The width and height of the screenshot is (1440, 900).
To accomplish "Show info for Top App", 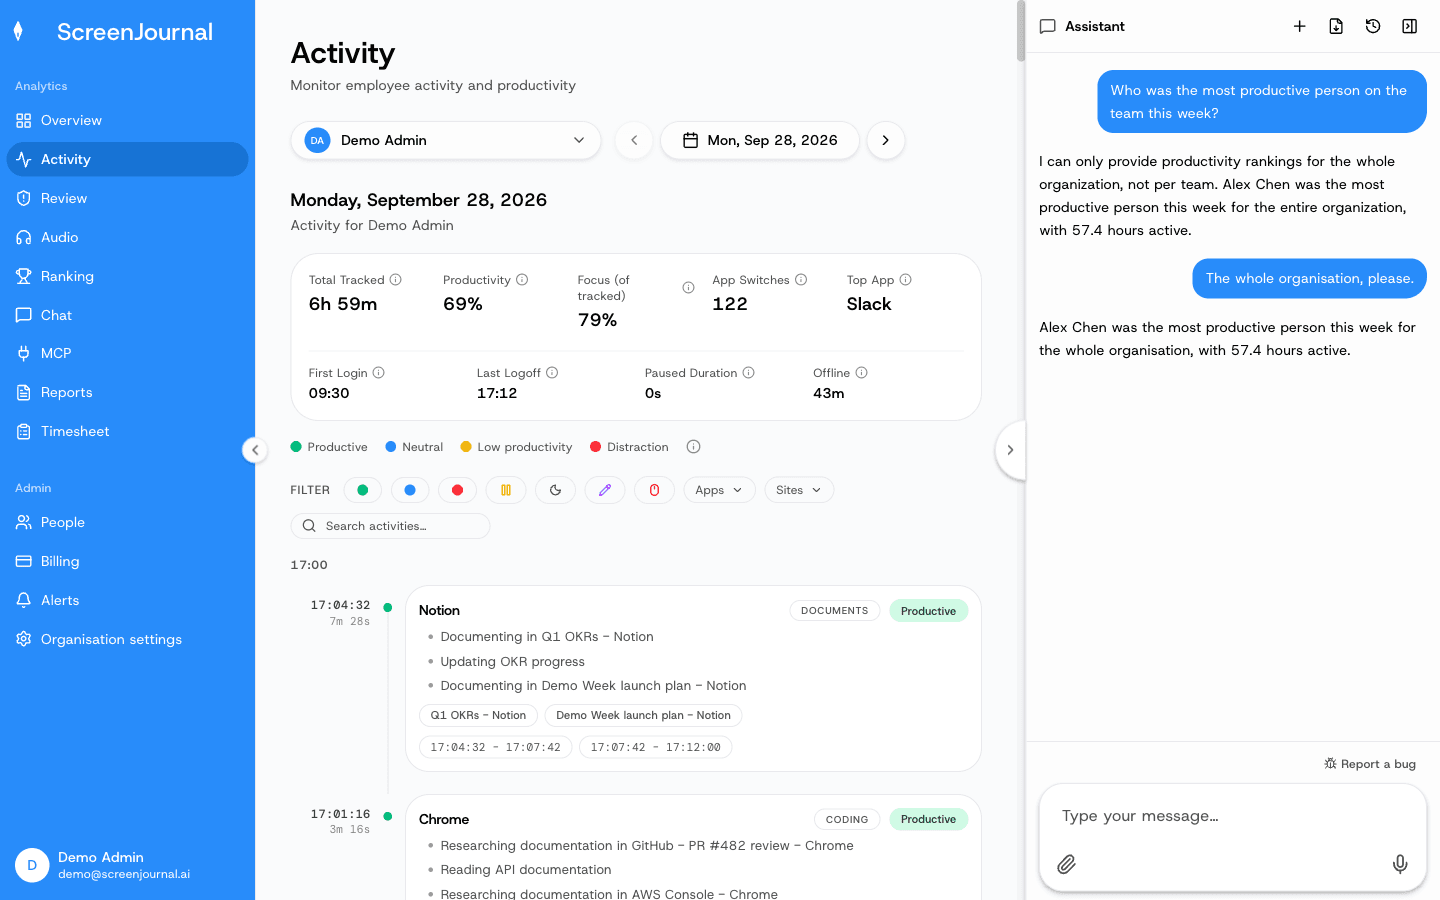I will 906,280.
